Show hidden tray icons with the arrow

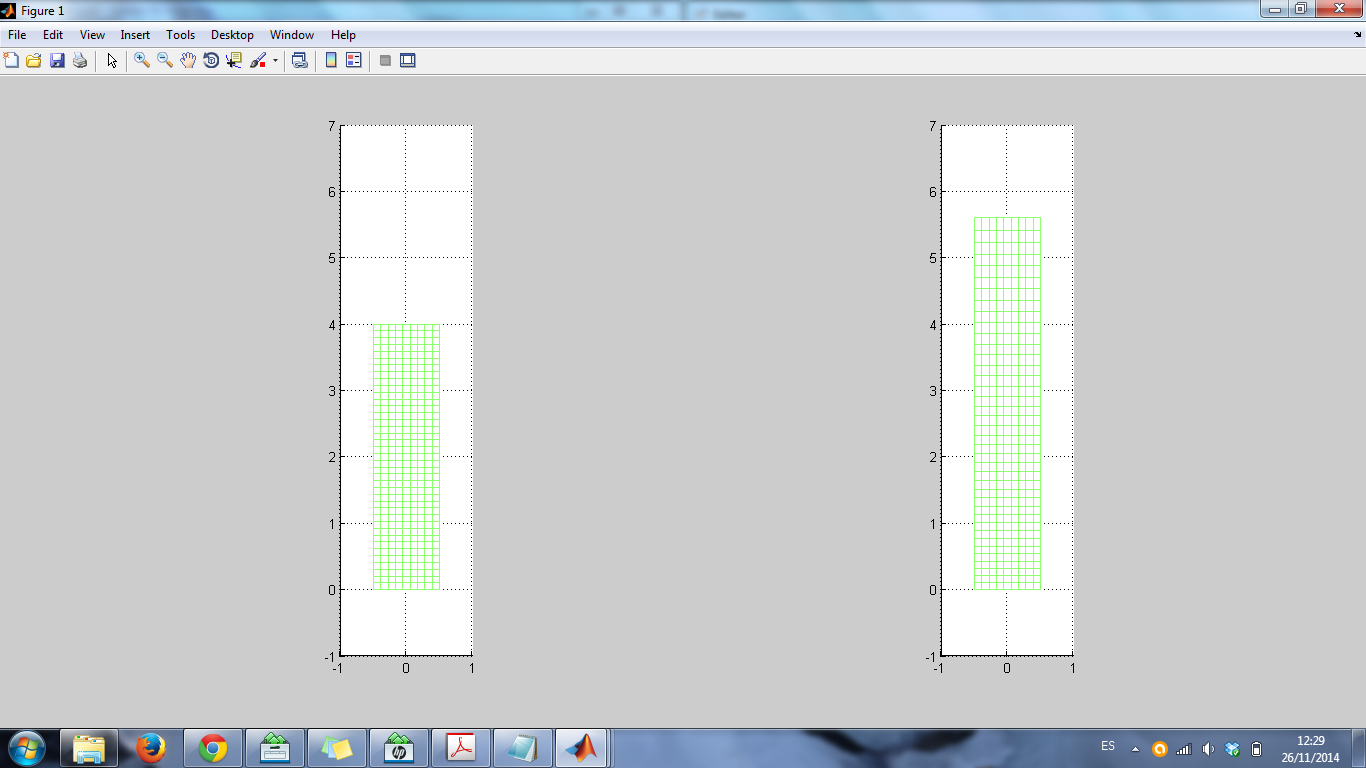(1135, 748)
